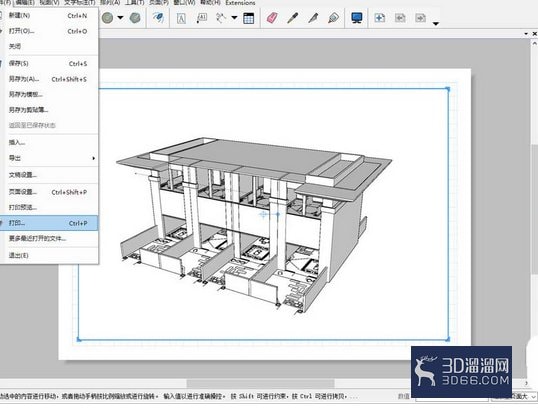Choose 更多最近打开的文件... entry
The width and height of the screenshot is (538, 408).
(49, 238)
